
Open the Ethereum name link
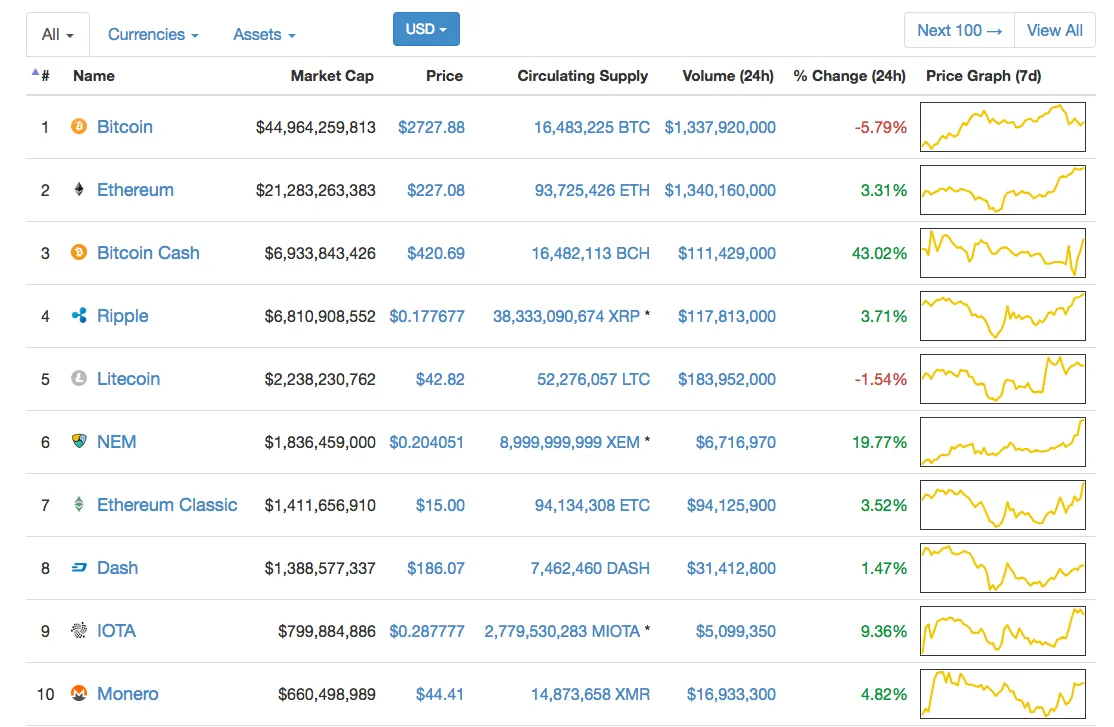point(135,190)
